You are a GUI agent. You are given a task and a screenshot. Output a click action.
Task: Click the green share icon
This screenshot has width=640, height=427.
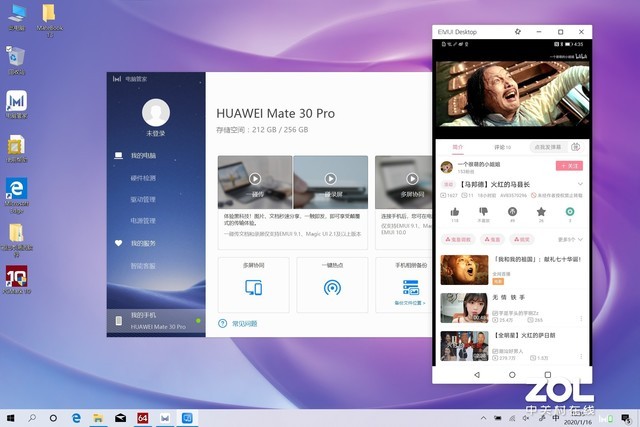[x=570, y=211]
